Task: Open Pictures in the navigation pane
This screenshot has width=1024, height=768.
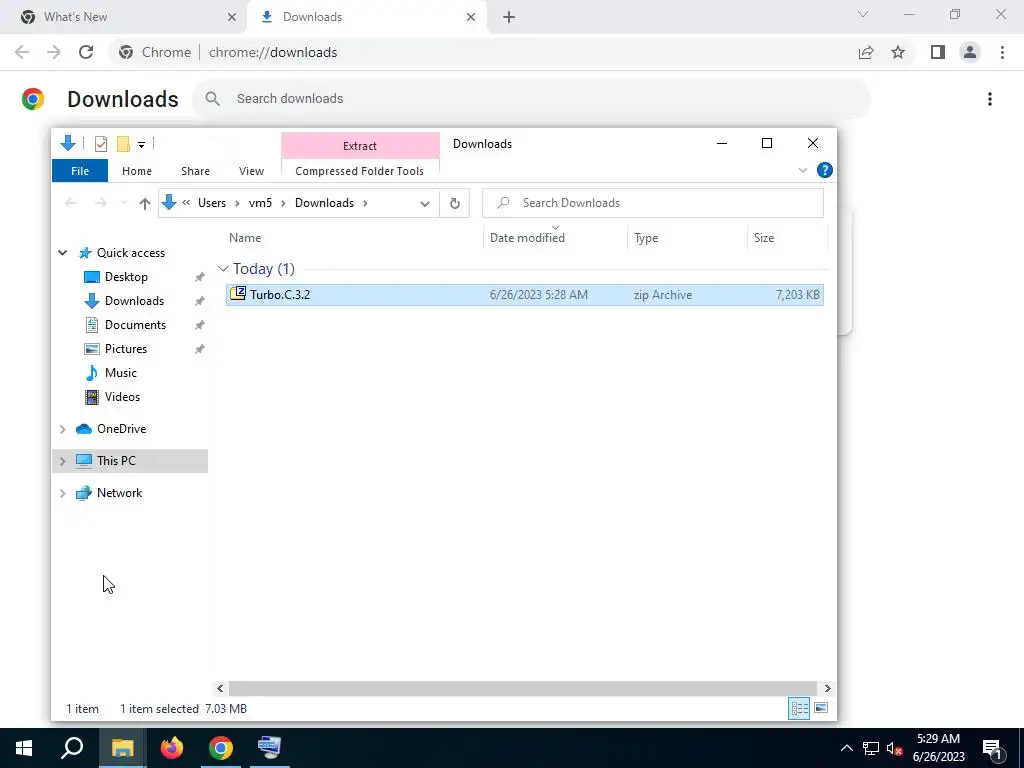Action: click(x=125, y=349)
